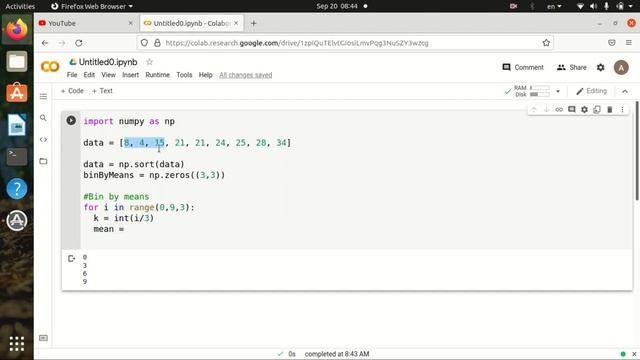Move cell up arrow

(533, 109)
